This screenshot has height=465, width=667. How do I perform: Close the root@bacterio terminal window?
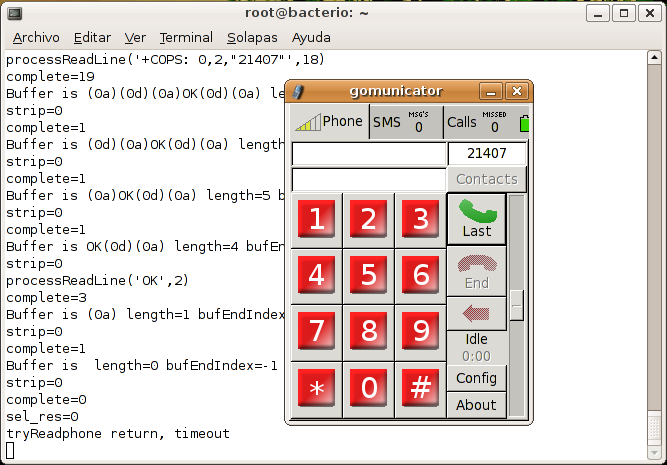(x=650, y=13)
